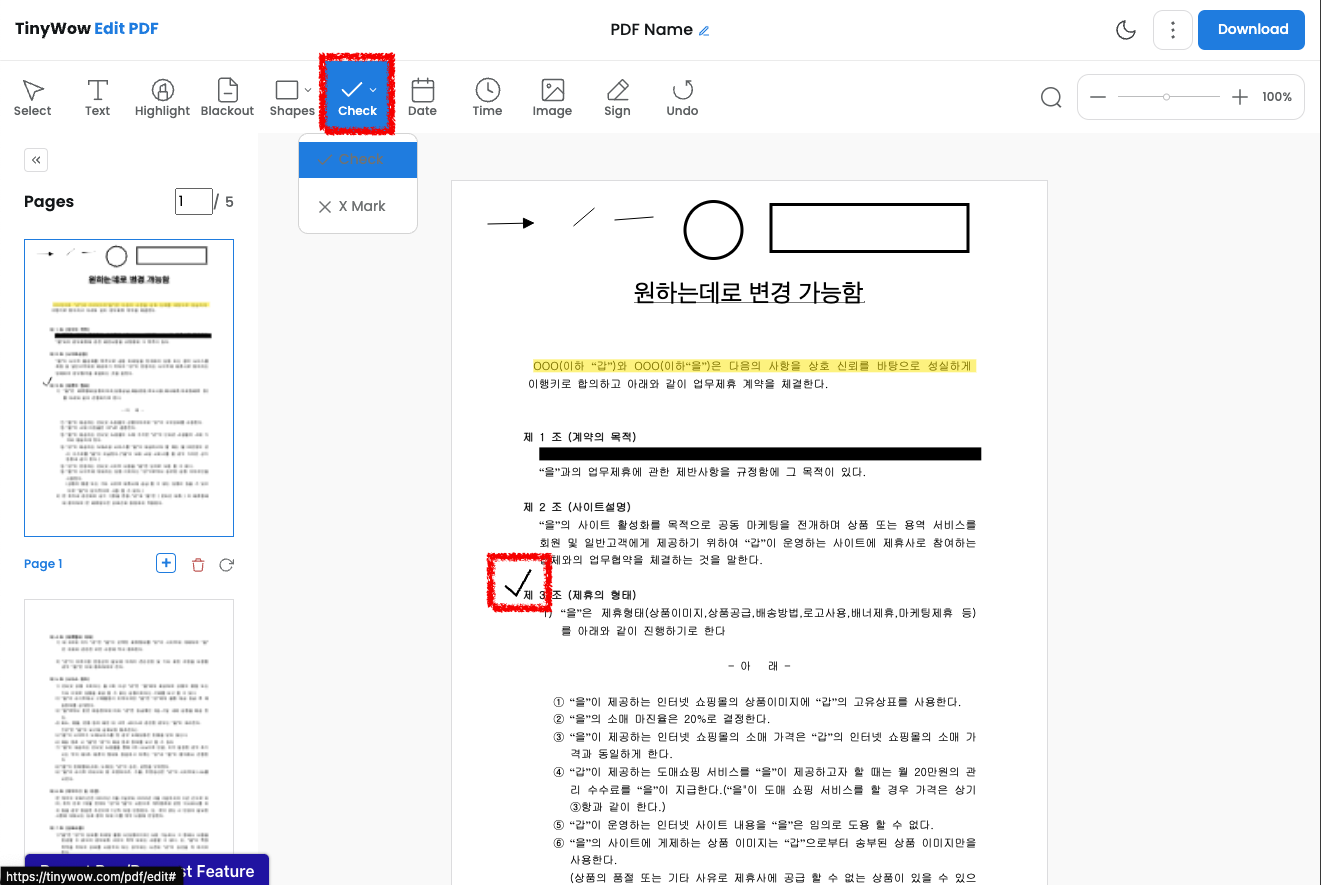Choose the Blackout tool
The height and width of the screenshot is (885, 1321).
(227, 96)
